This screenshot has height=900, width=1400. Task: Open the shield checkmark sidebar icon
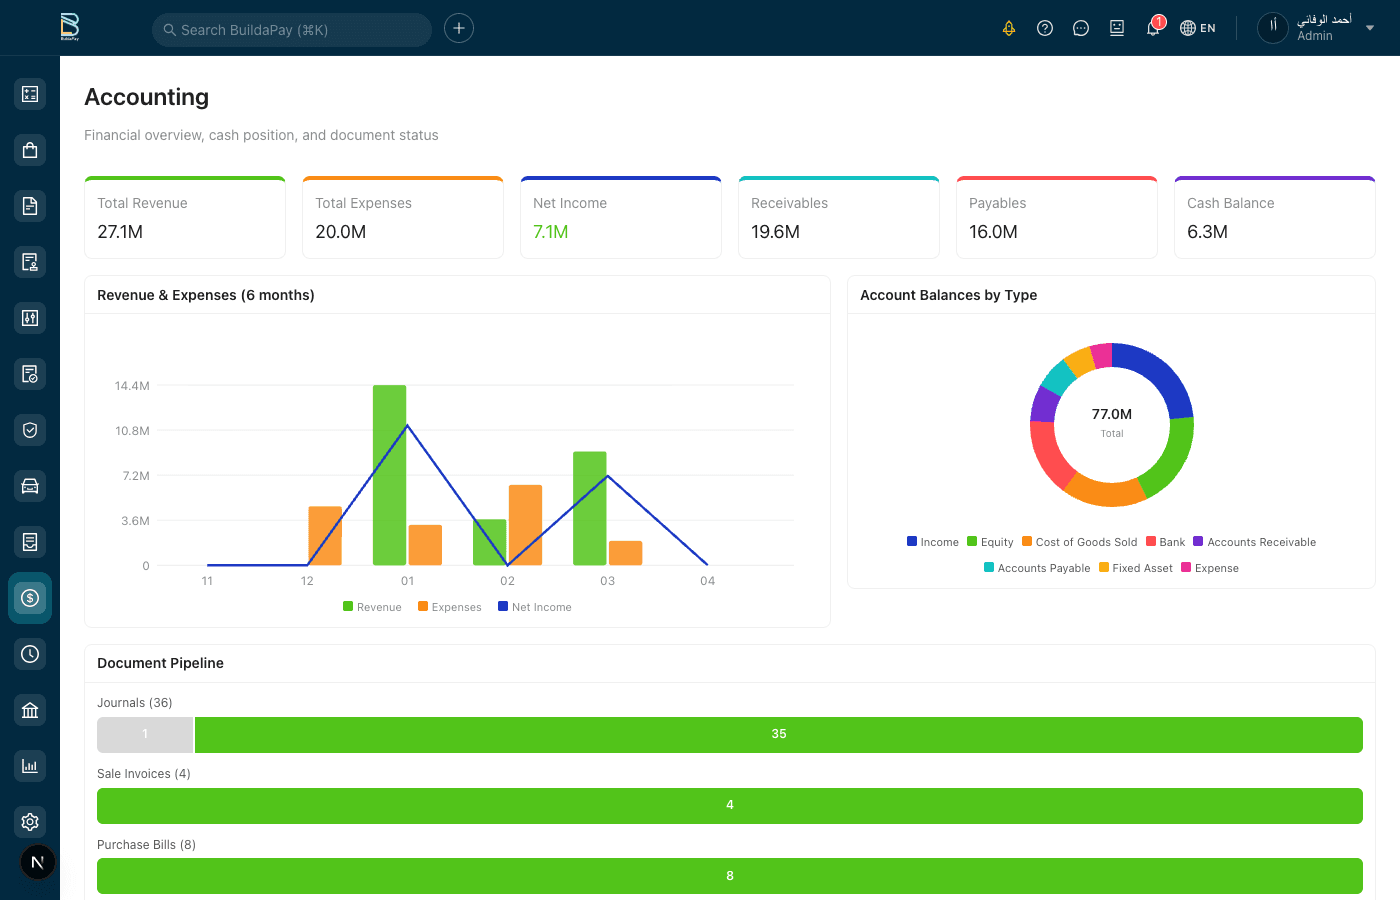click(x=30, y=430)
